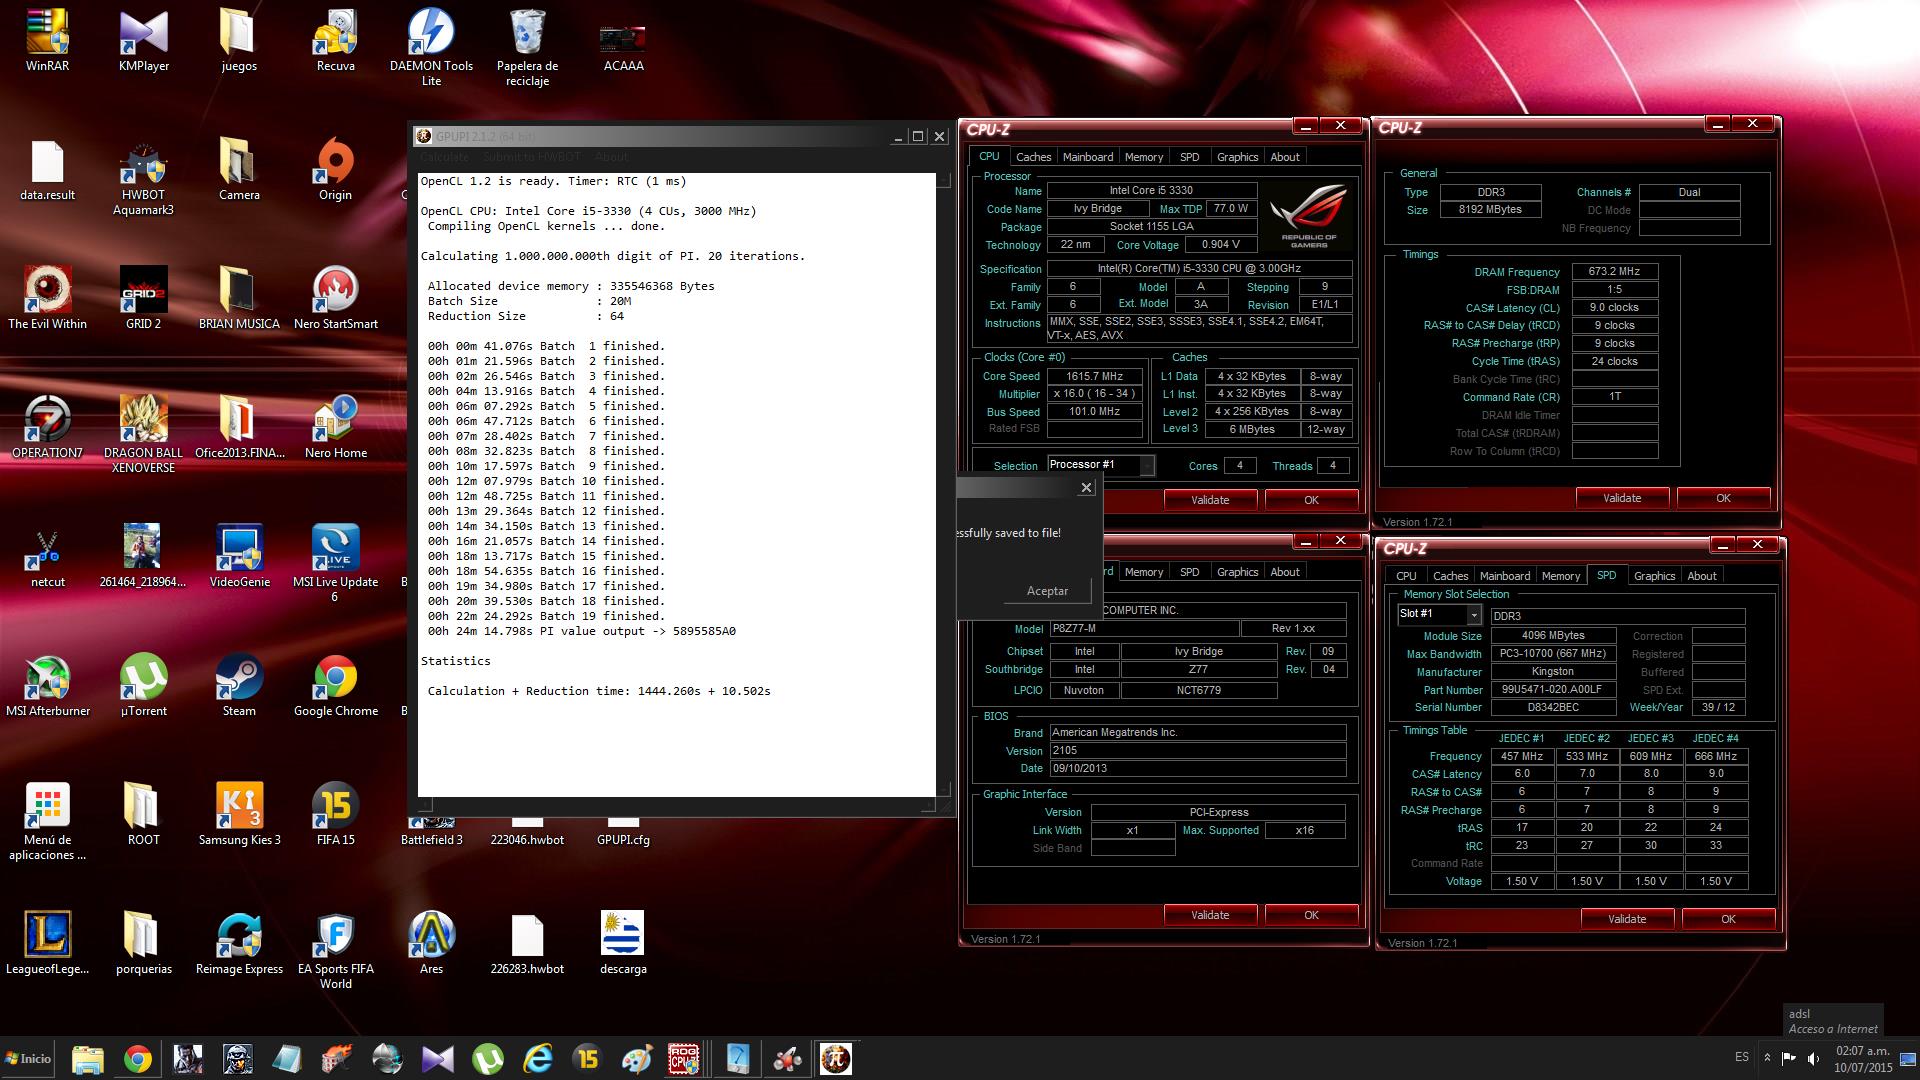
Task: Open Steam desktop shortcut
Action: pos(239,685)
